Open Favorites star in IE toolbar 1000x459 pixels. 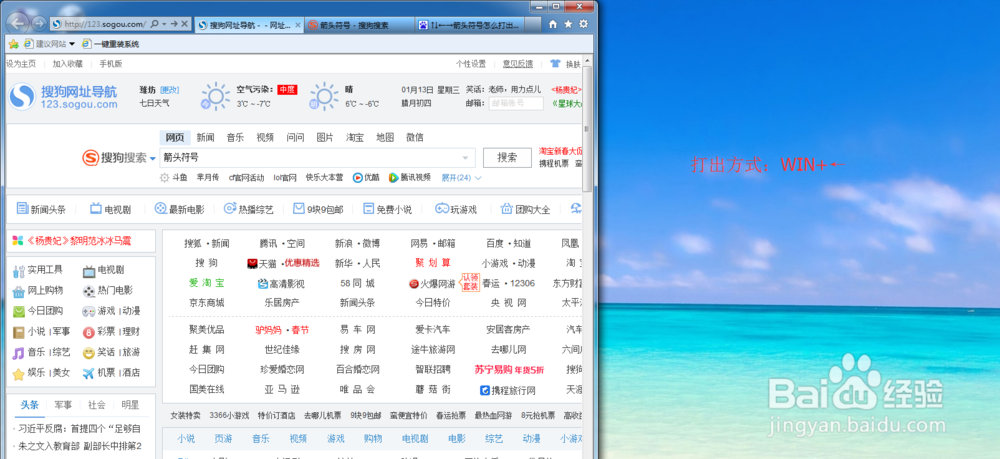[x=568, y=24]
